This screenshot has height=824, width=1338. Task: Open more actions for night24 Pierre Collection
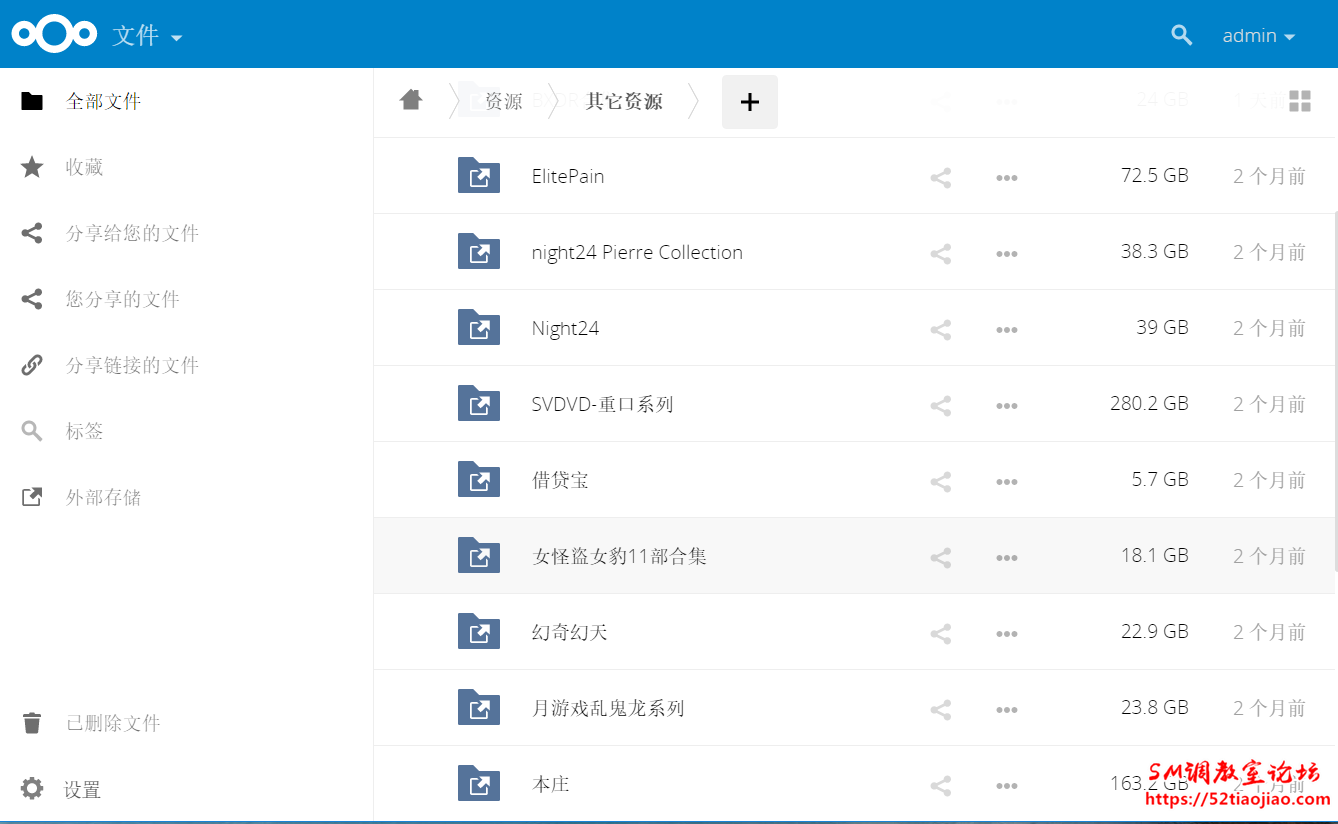tap(1007, 254)
